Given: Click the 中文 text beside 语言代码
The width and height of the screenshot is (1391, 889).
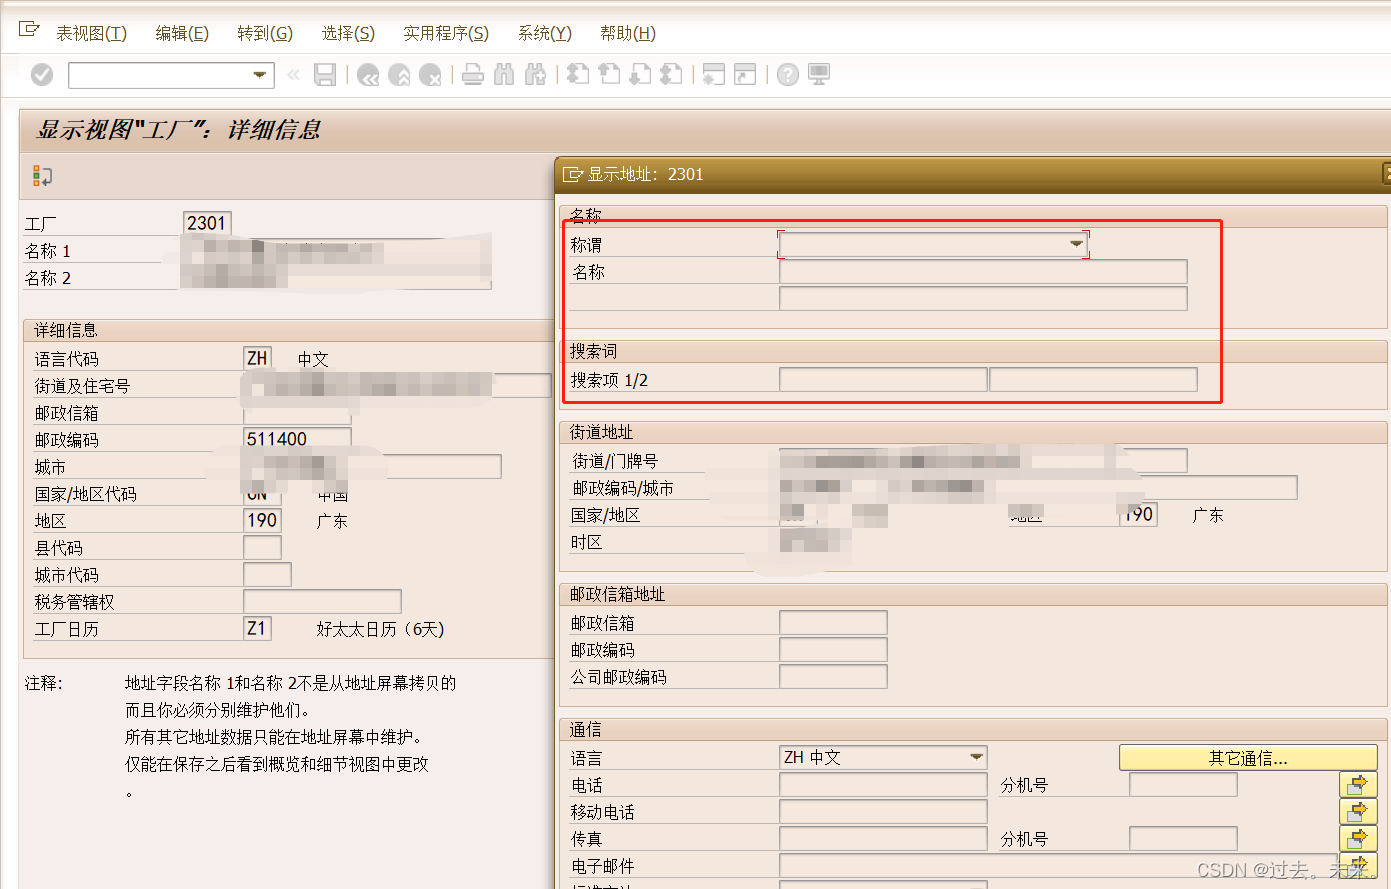Looking at the screenshot, I should [x=313, y=359].
